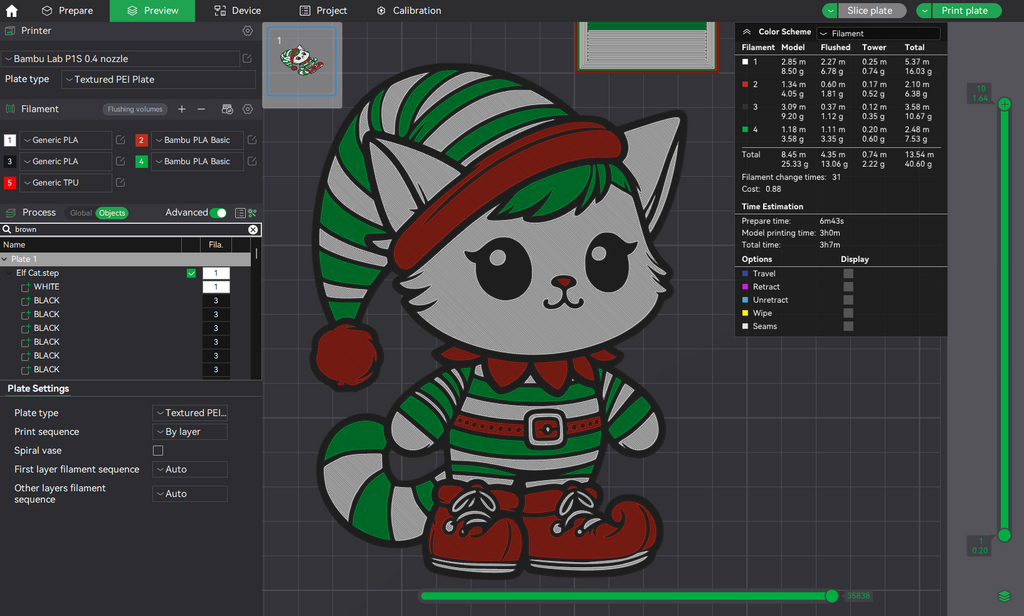Image resolution: width=1024 pixels, height=616 pixels.
Task: Open the Calibration tab
Action: click(409, 10)
